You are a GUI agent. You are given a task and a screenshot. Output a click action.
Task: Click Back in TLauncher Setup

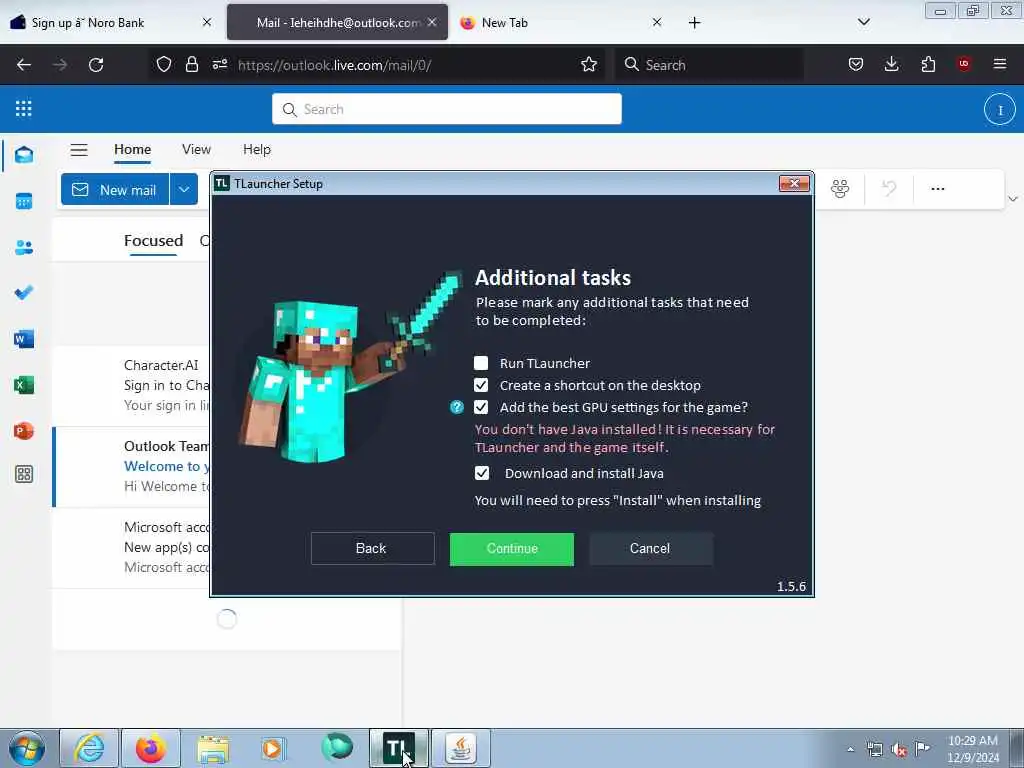click(372, 549)
